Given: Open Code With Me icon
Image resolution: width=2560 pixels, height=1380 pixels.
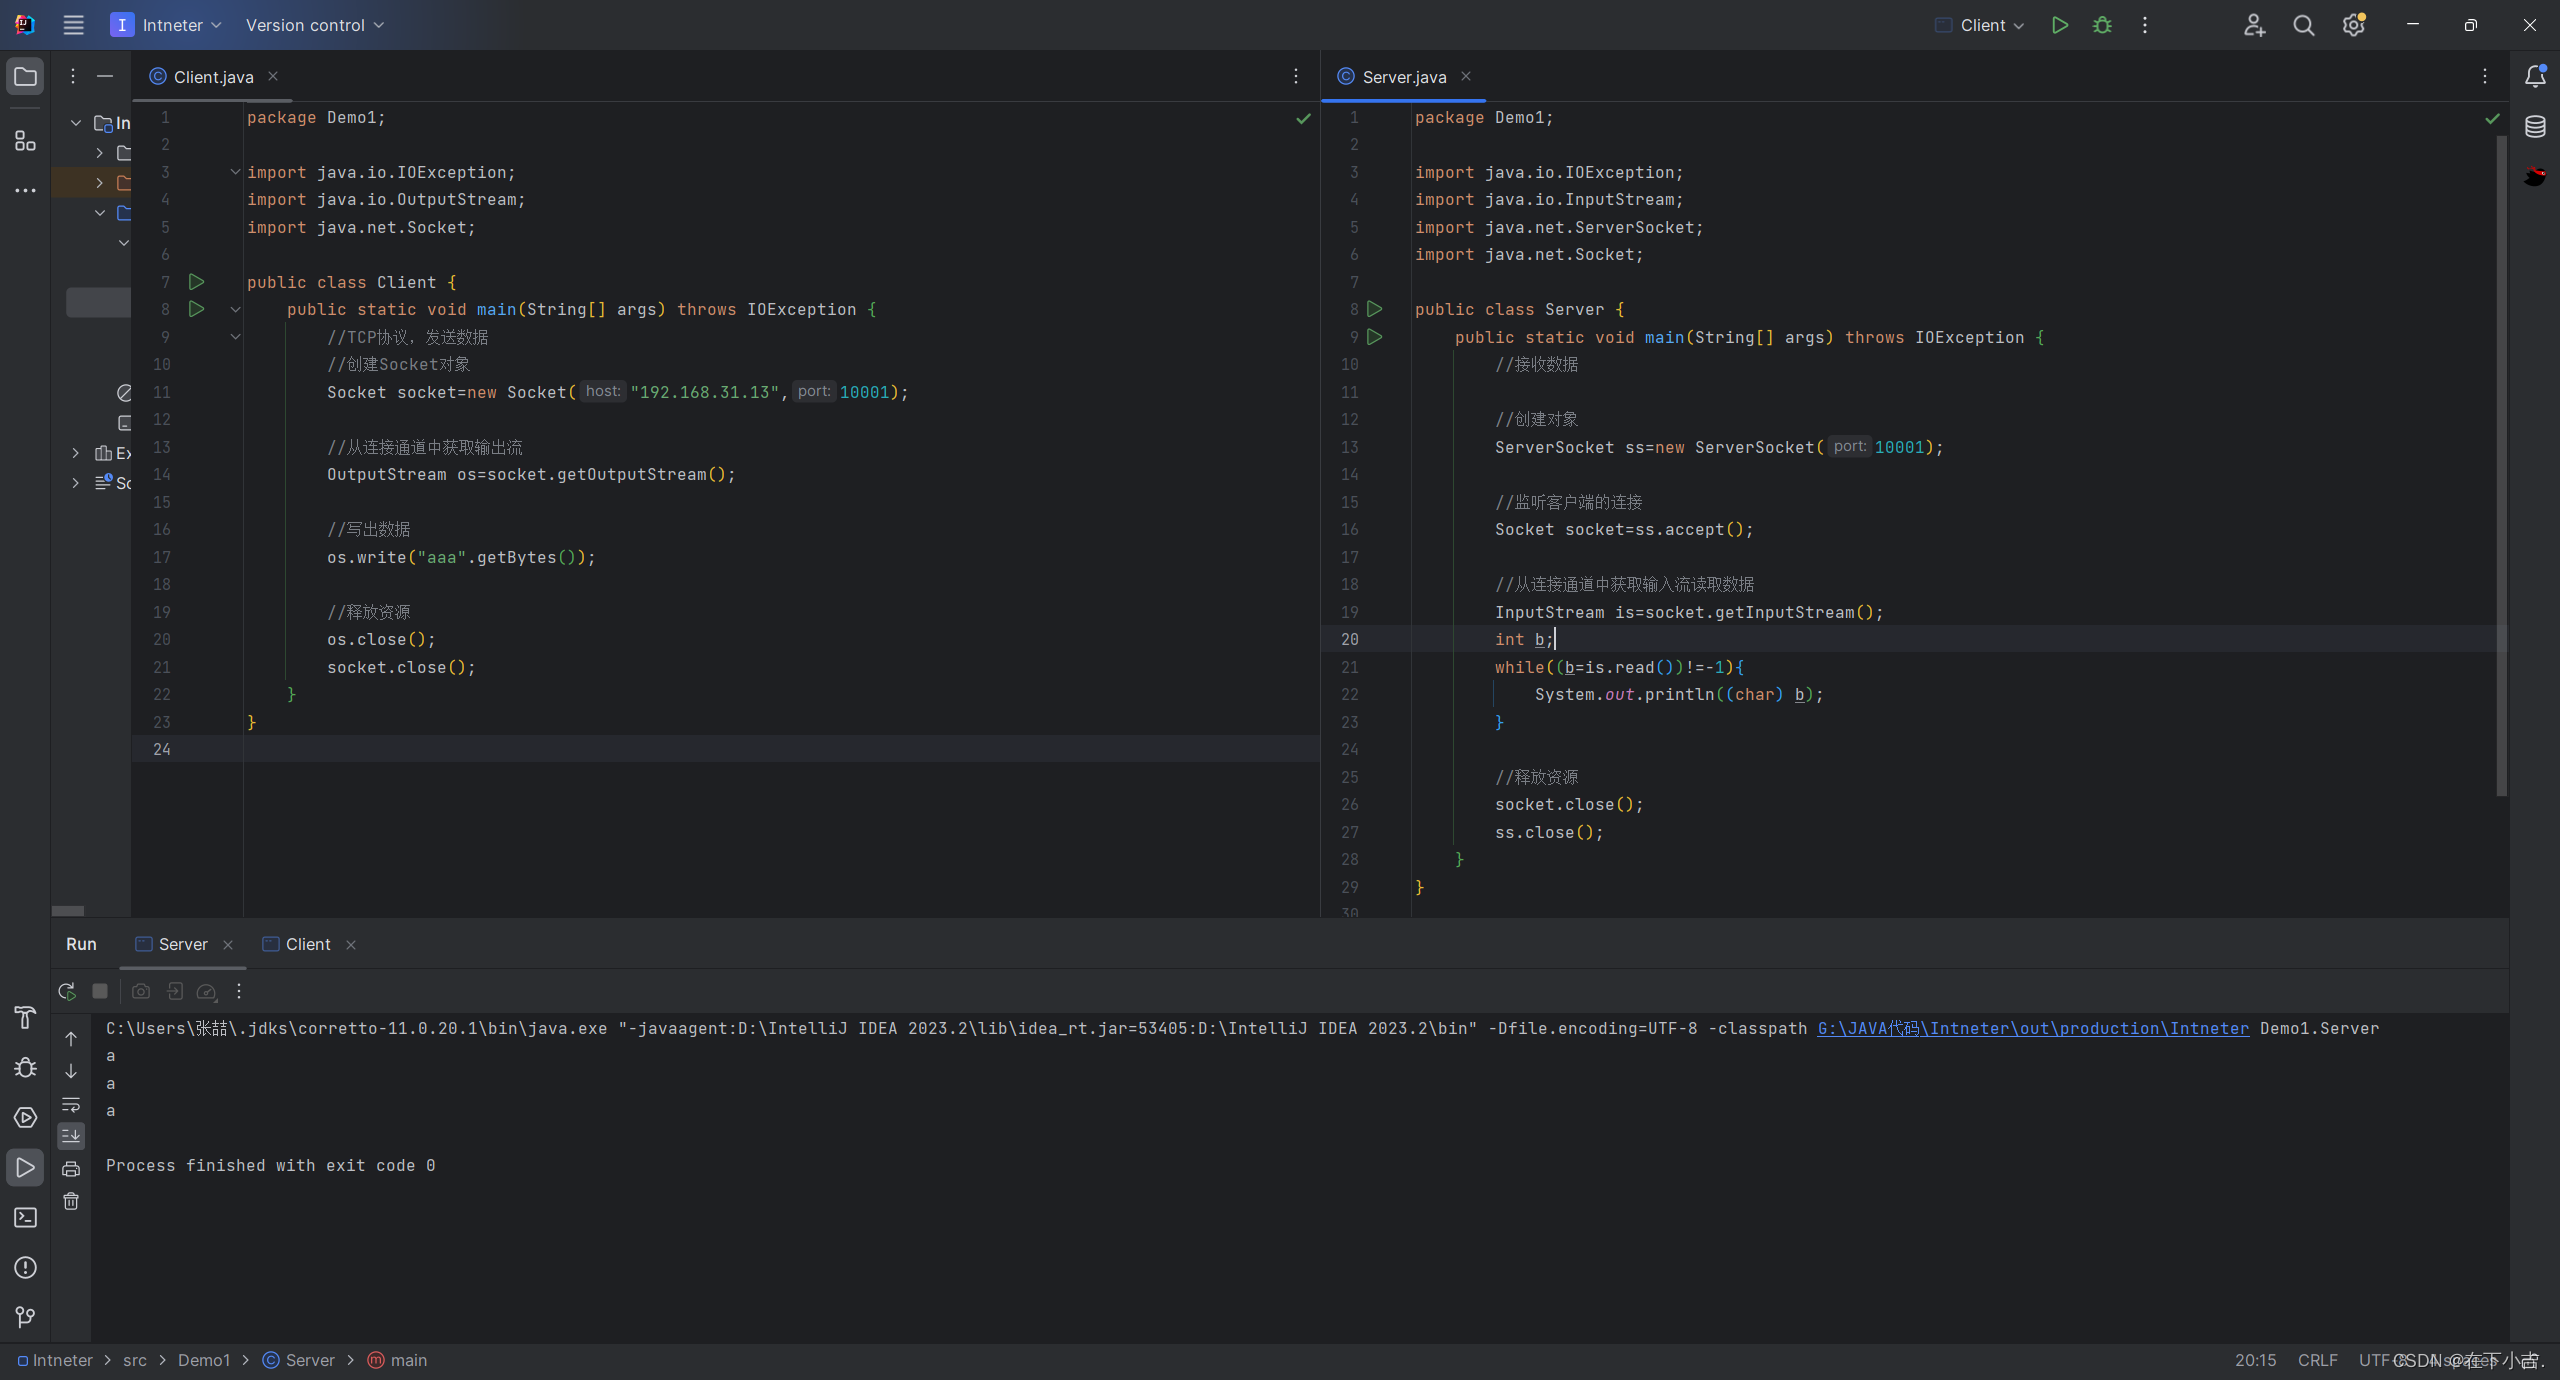Looking at the screenshot, I should [2254, 25].
